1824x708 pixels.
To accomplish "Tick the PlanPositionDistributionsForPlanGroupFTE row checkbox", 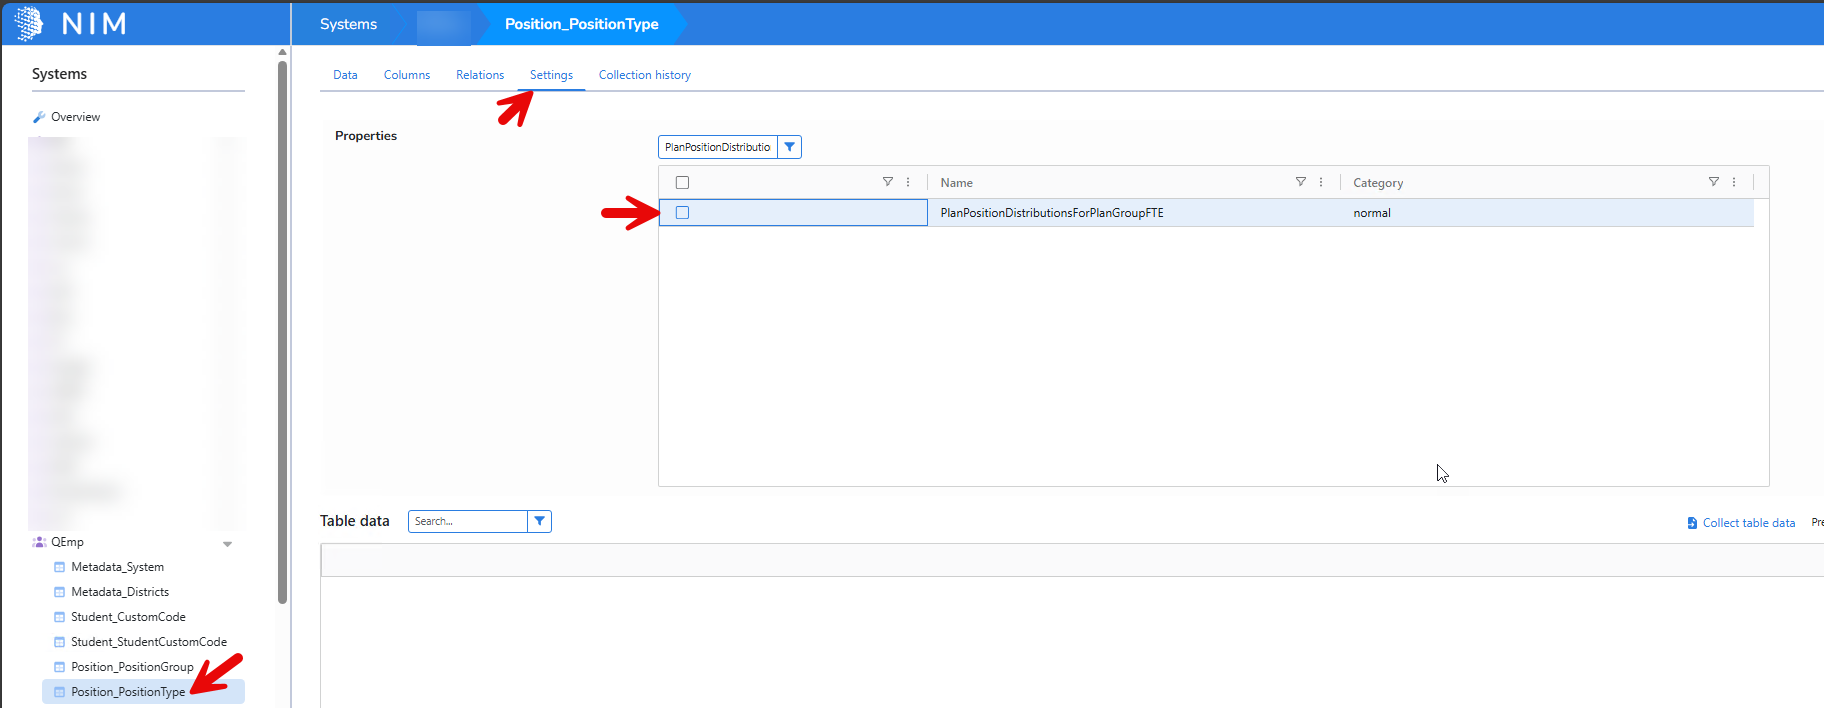I will point(682,213).
